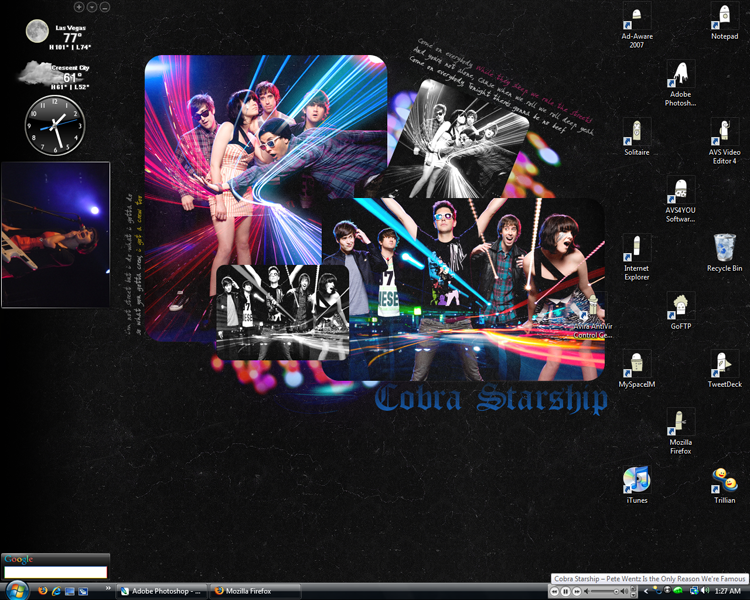Open the Notepad desktop shortcut
Screen dimensions: 750x600
click(724, 22)
